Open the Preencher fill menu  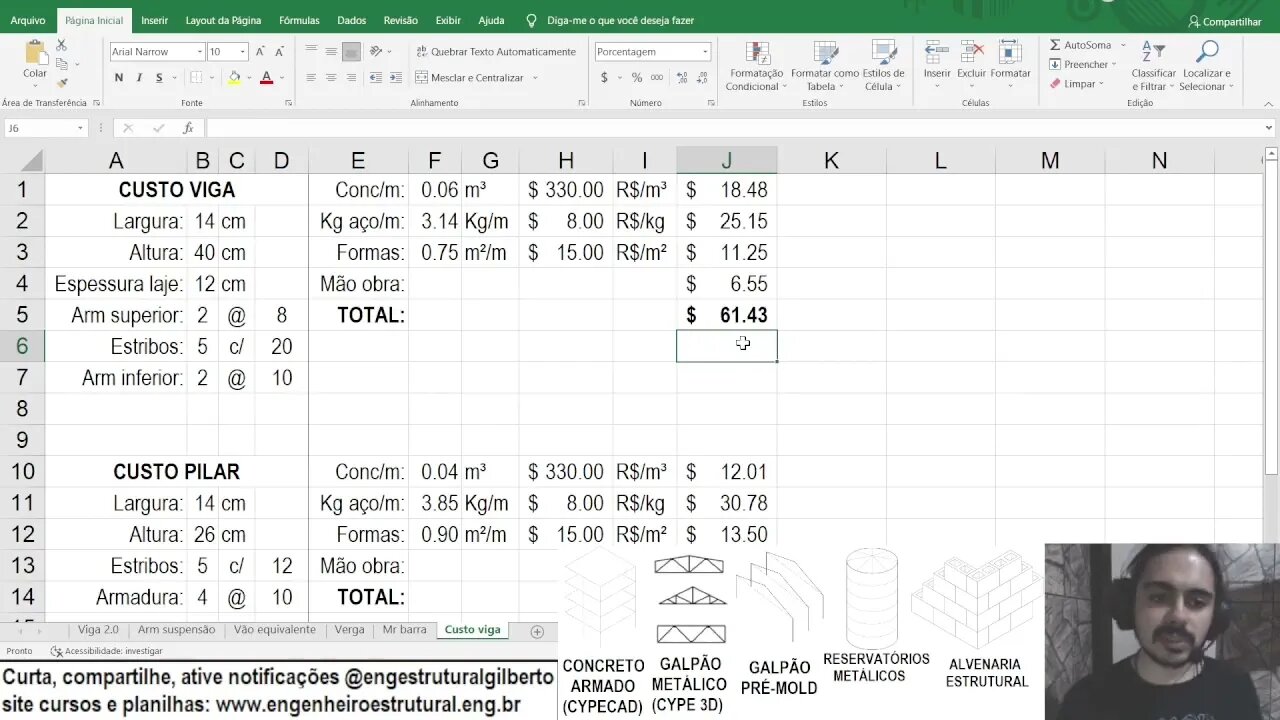pyautogui.click(x=1083, y=64)
